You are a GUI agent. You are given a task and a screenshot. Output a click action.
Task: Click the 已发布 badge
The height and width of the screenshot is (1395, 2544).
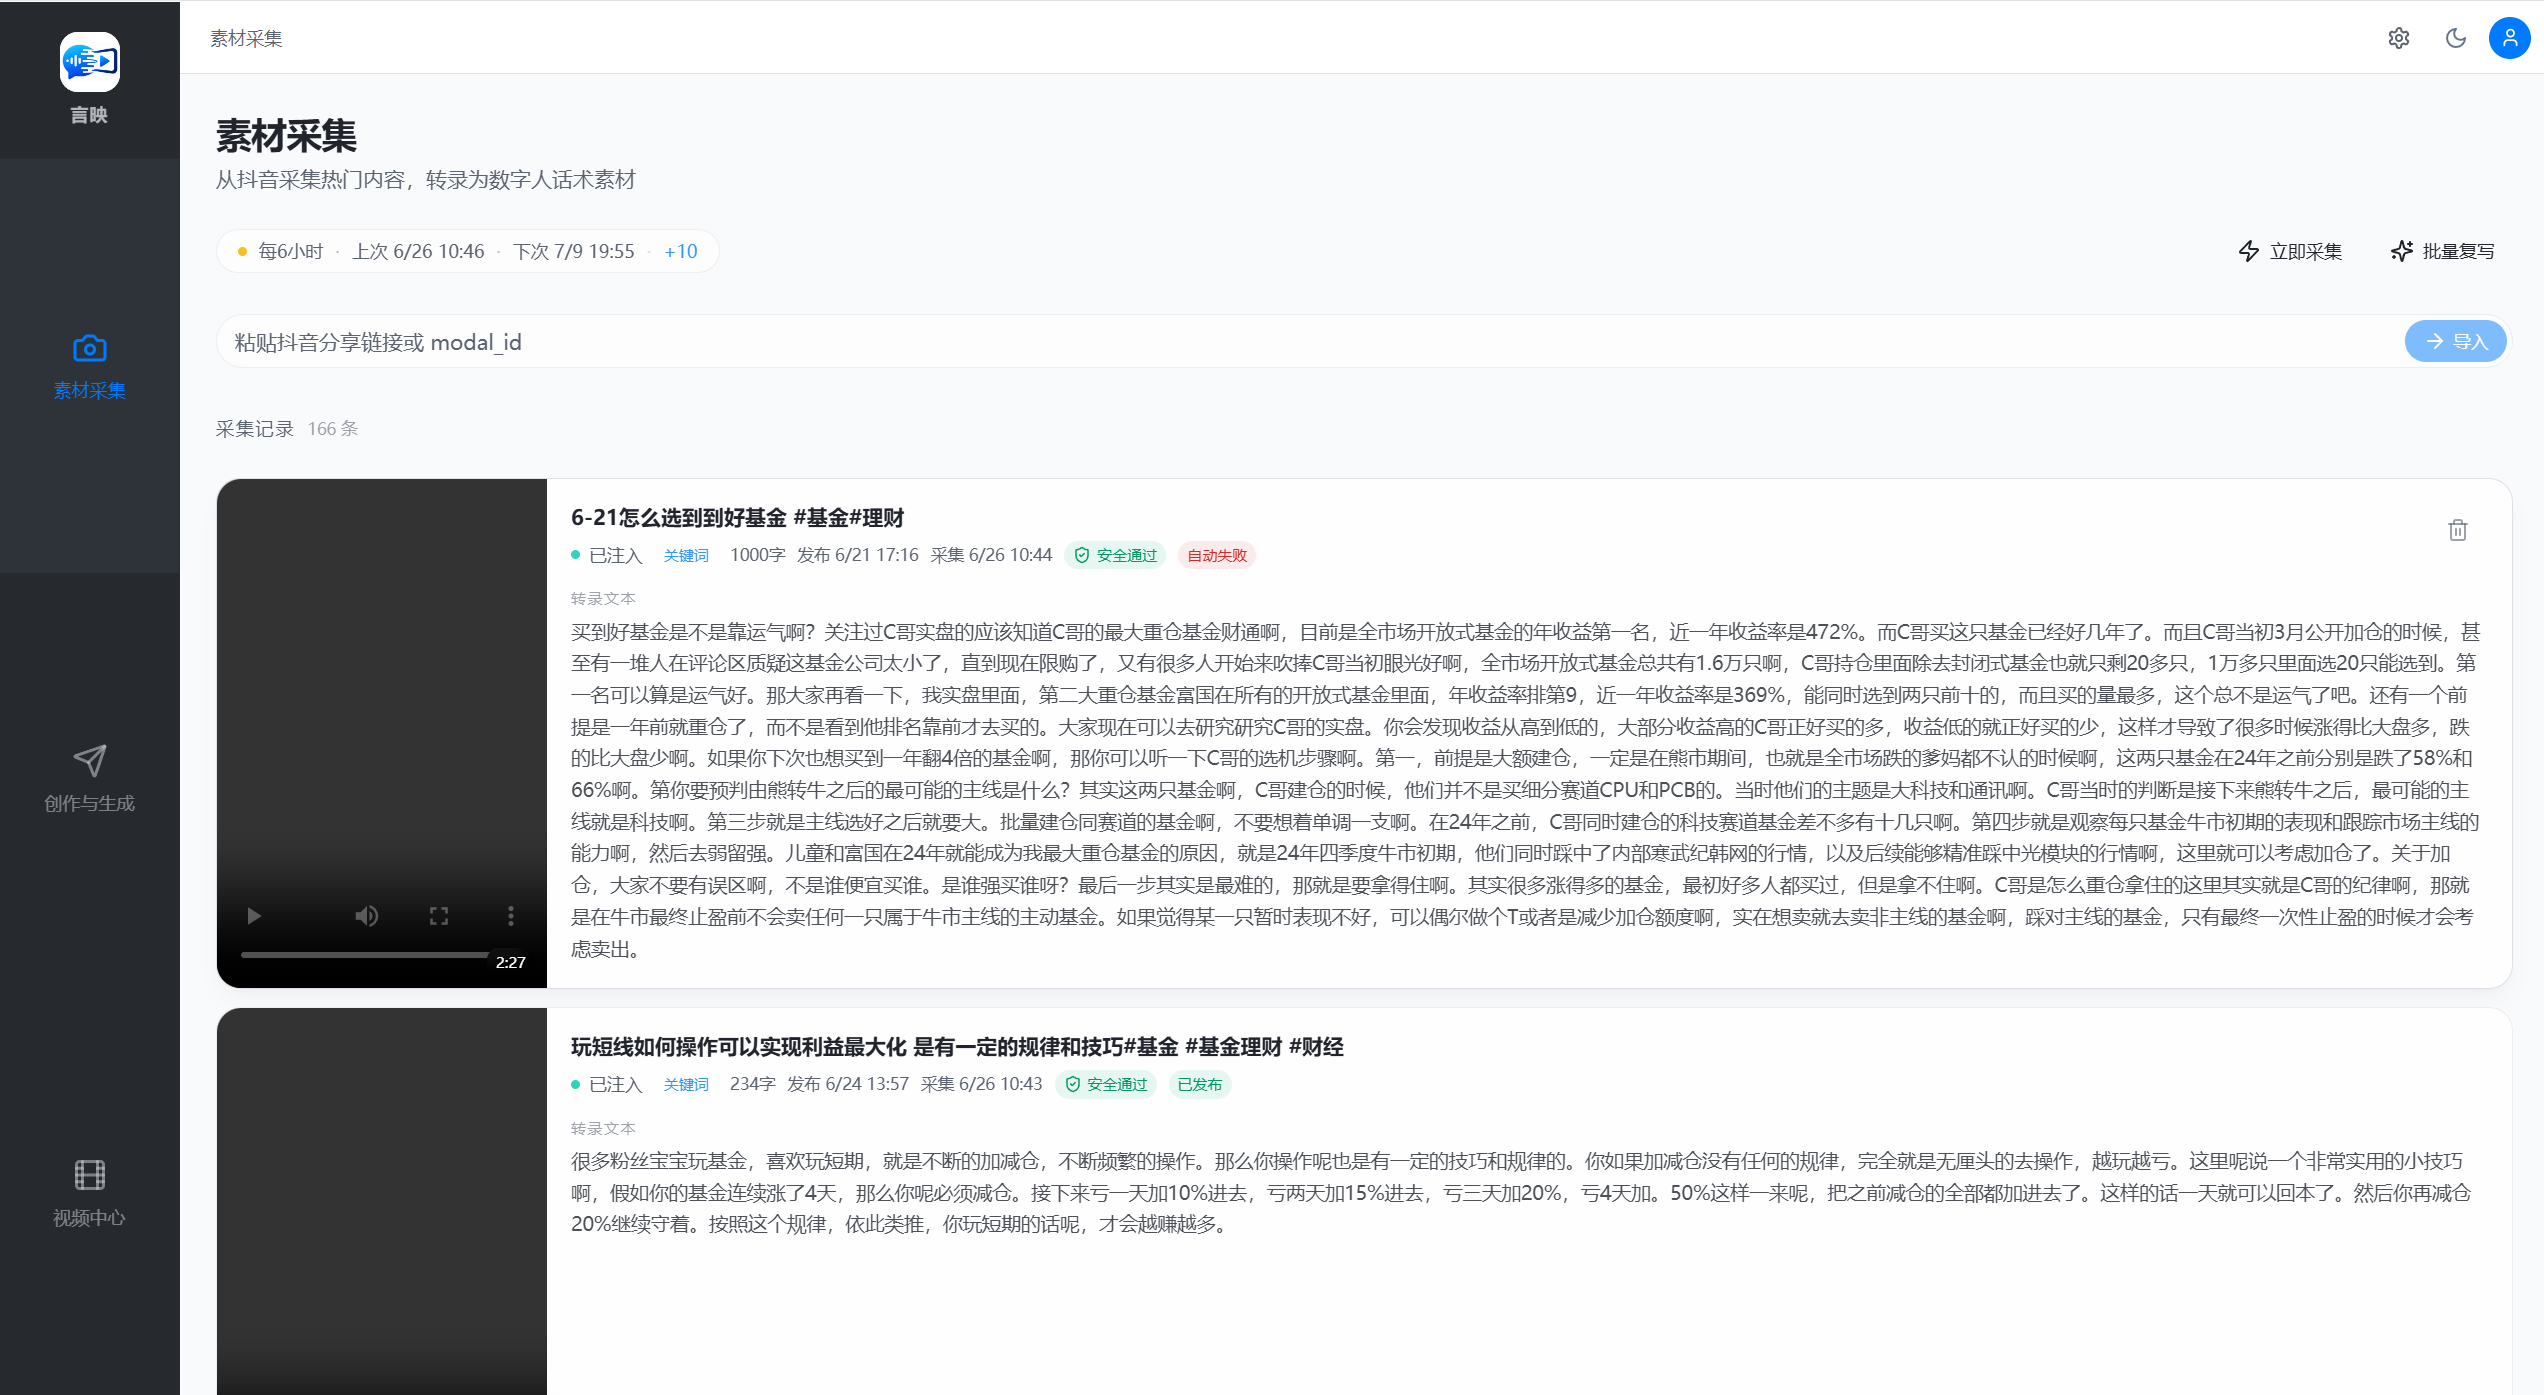coord(1199,1084)
